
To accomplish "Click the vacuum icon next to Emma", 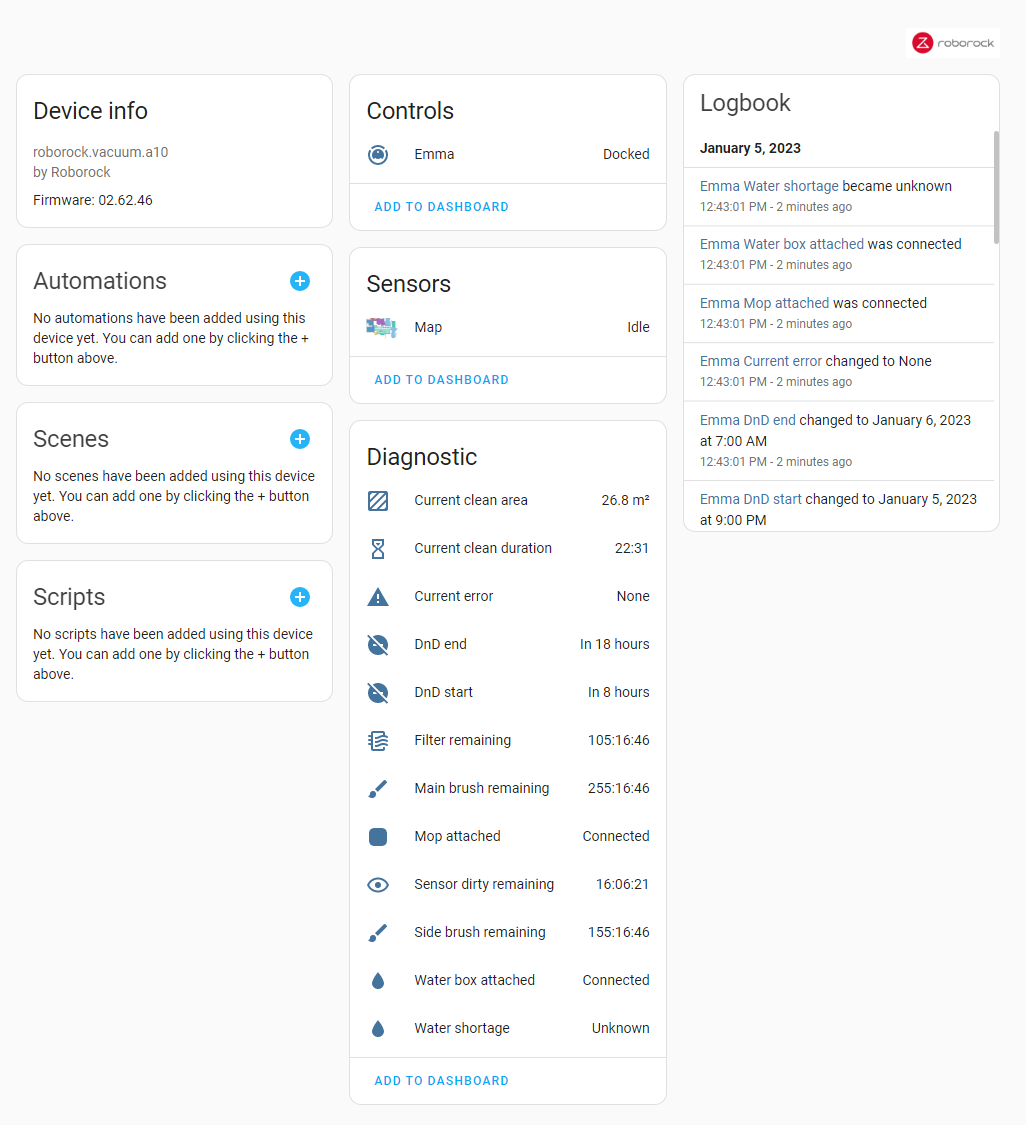I will point(380,155).
